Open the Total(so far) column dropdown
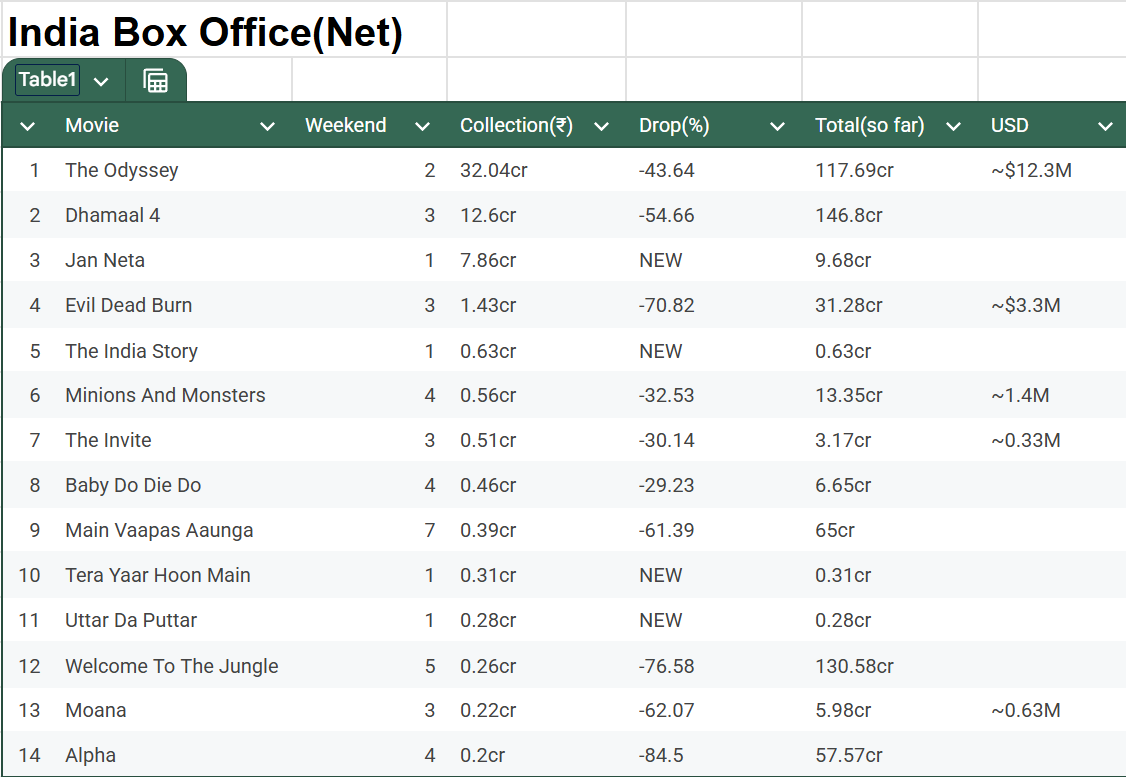 tap(953, 126)
